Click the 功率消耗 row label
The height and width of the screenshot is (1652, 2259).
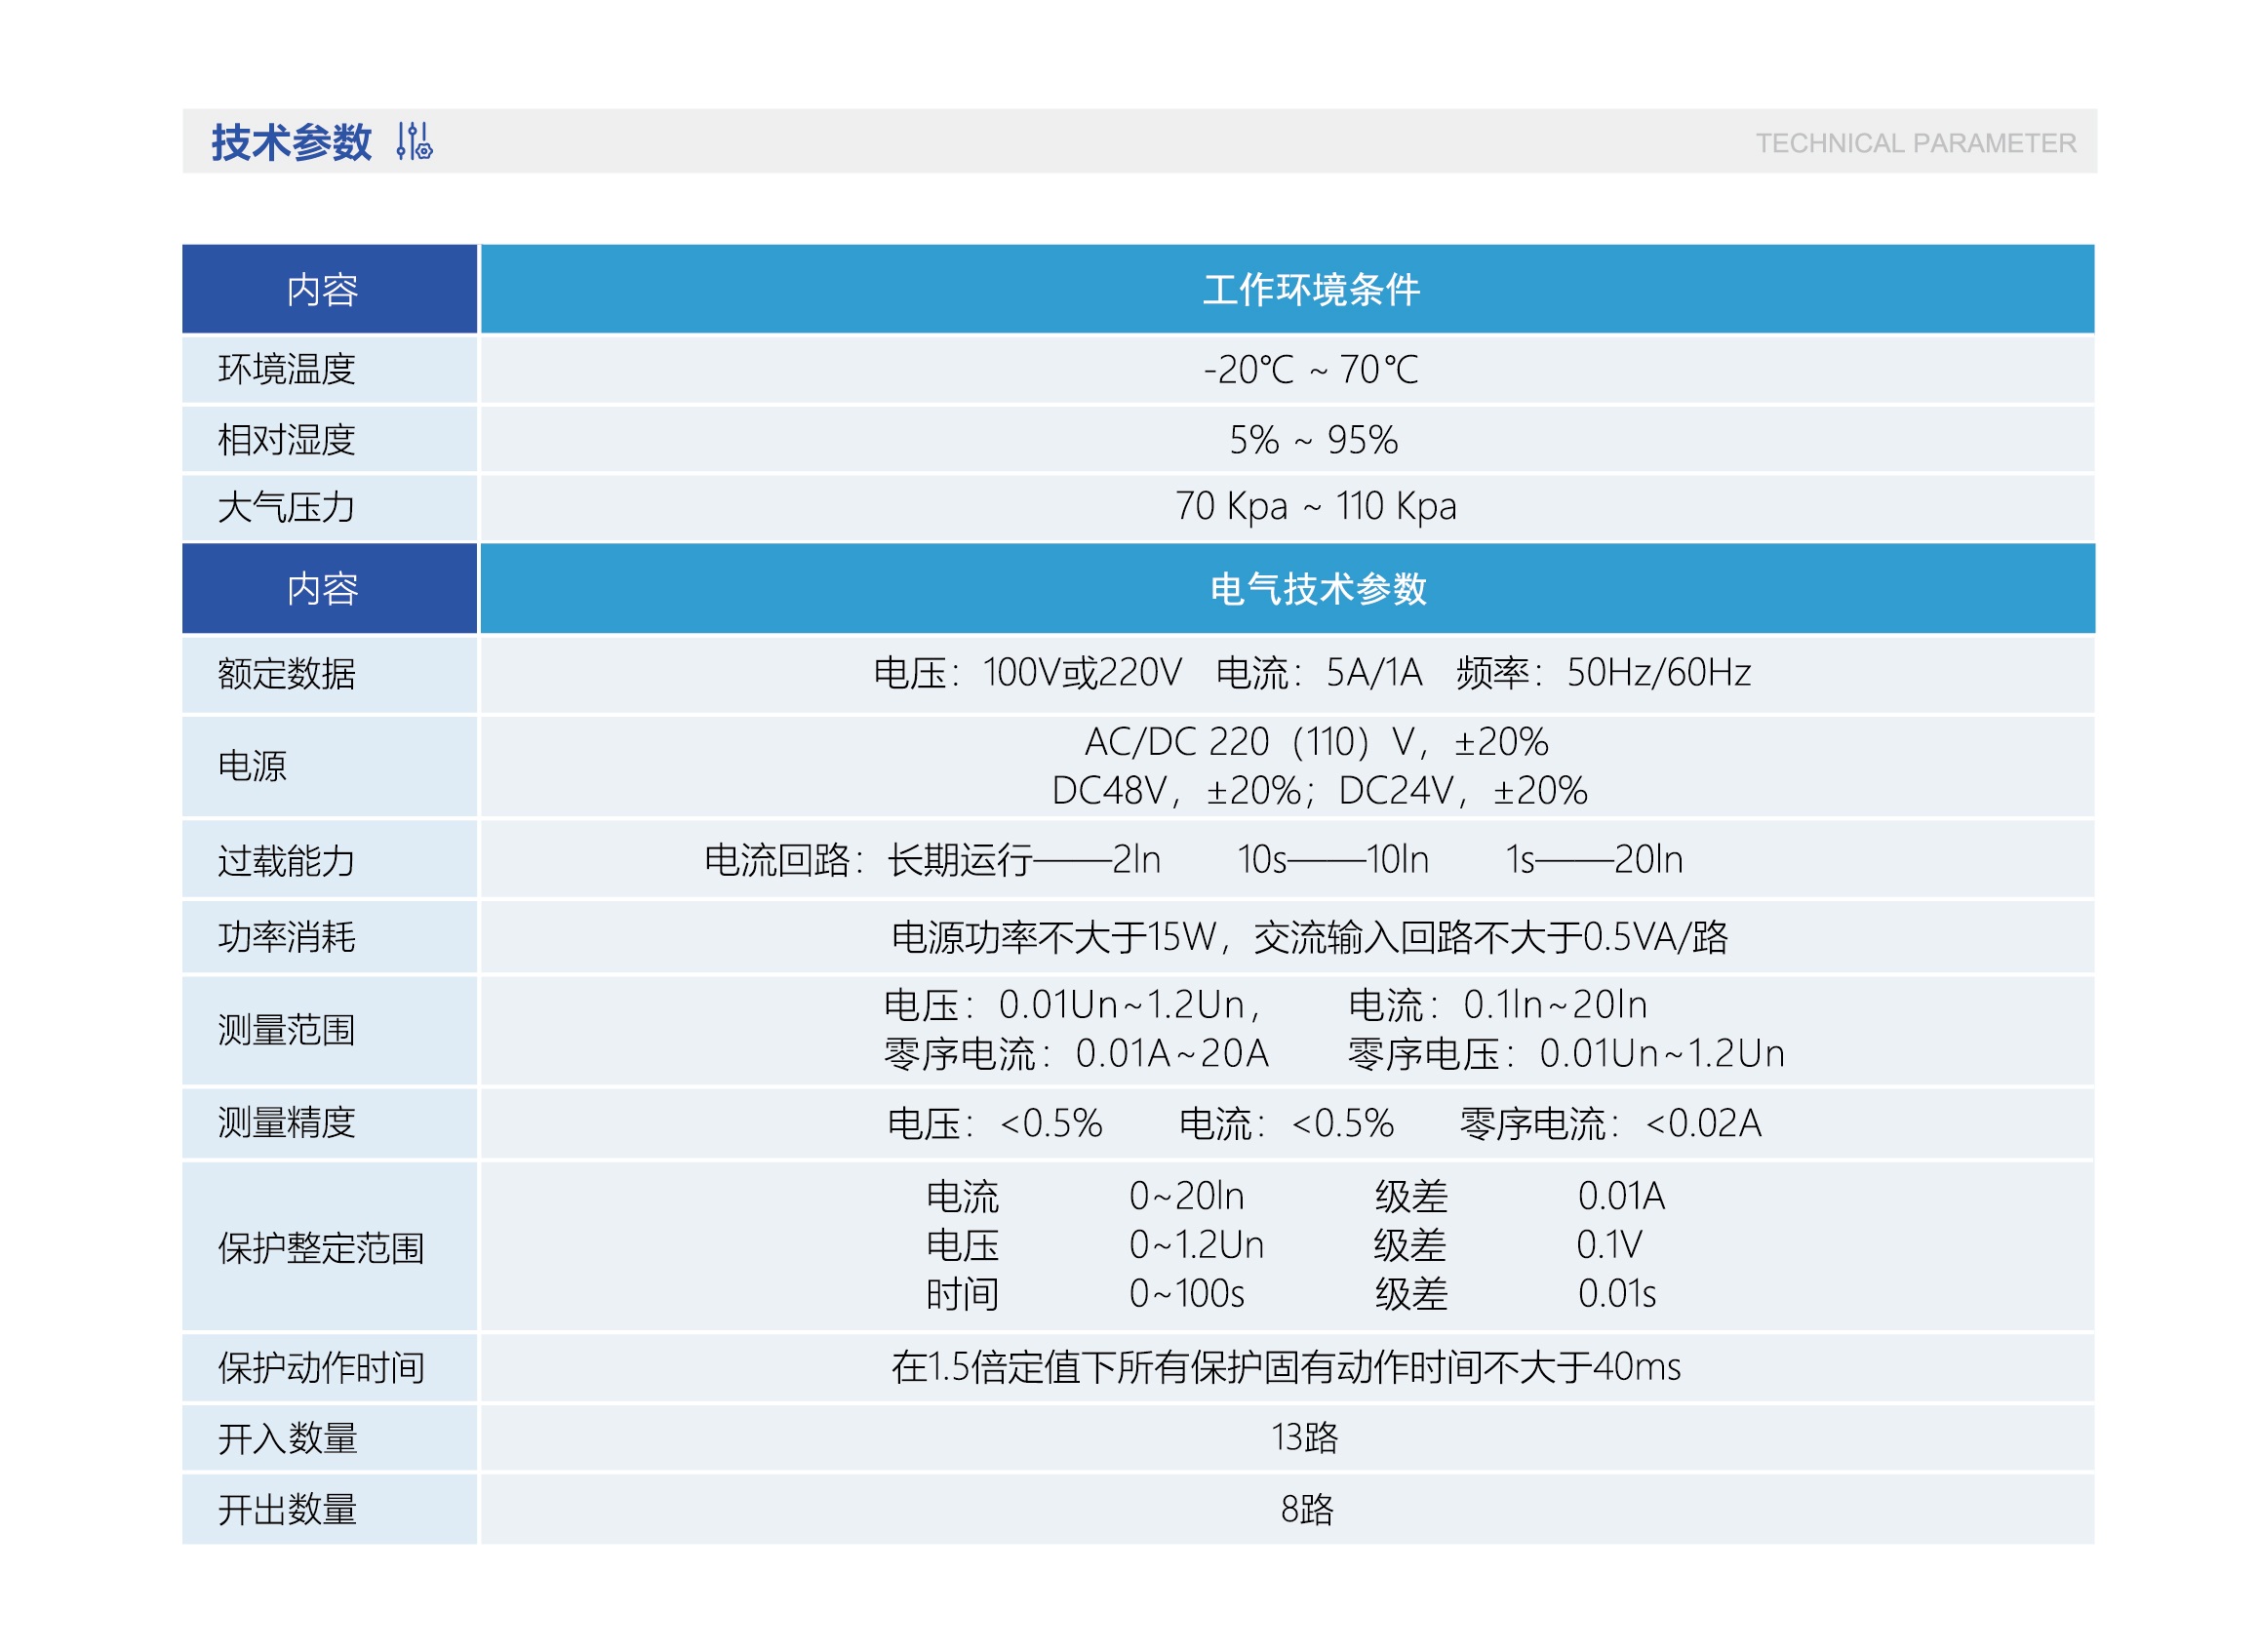pyautogui.click(x=286, y=937)
